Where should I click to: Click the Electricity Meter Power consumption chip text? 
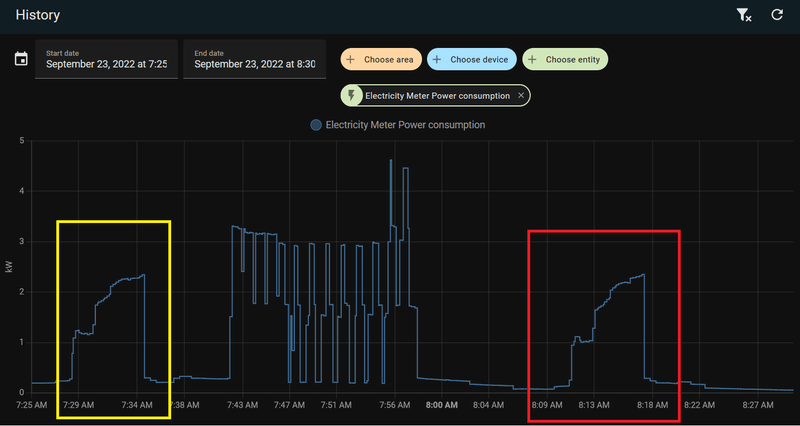[x=437, y=96]
